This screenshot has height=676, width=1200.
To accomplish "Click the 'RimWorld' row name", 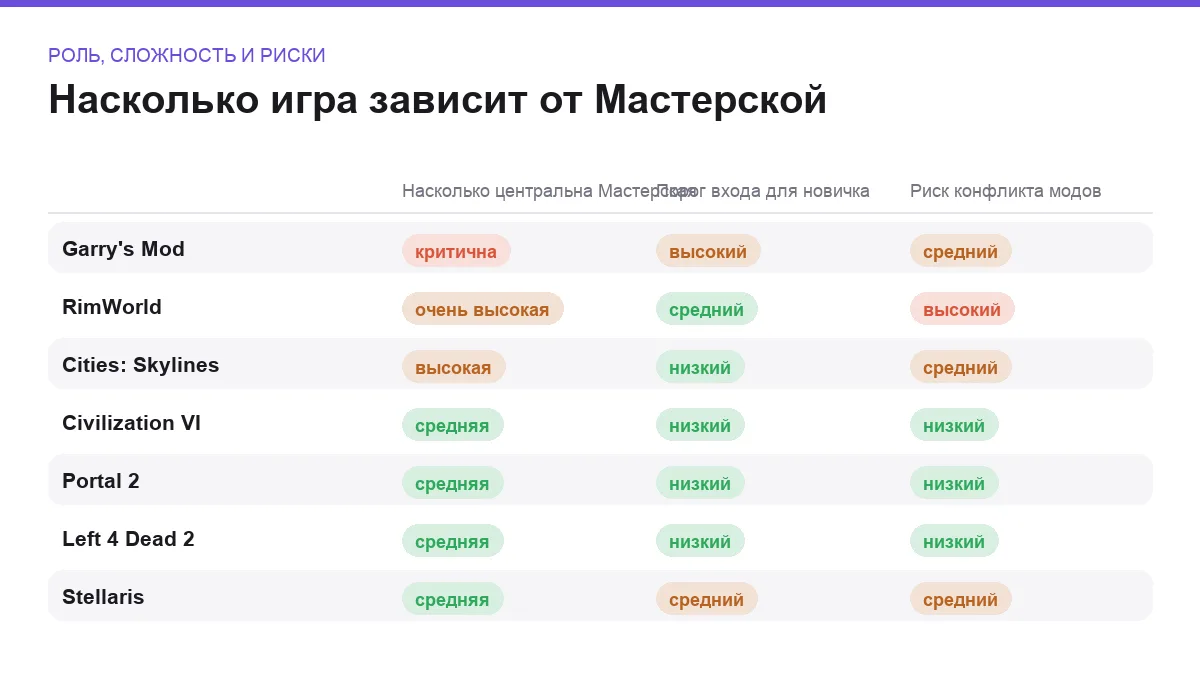I will pos(112,307).
